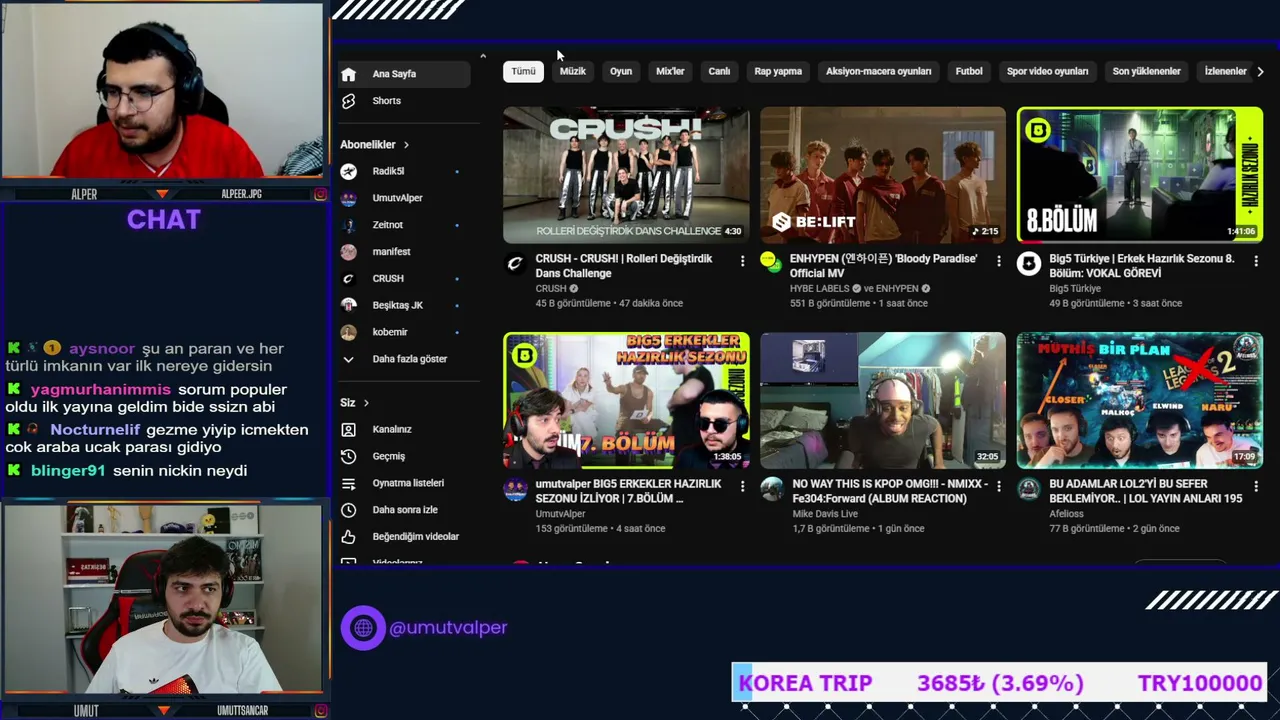Image resolution: width=1280 pixels, height=720 pixels.
Task: Click HYBE LABELS avatar beside Bloody Paradise title
Action: tap(771, 263)
